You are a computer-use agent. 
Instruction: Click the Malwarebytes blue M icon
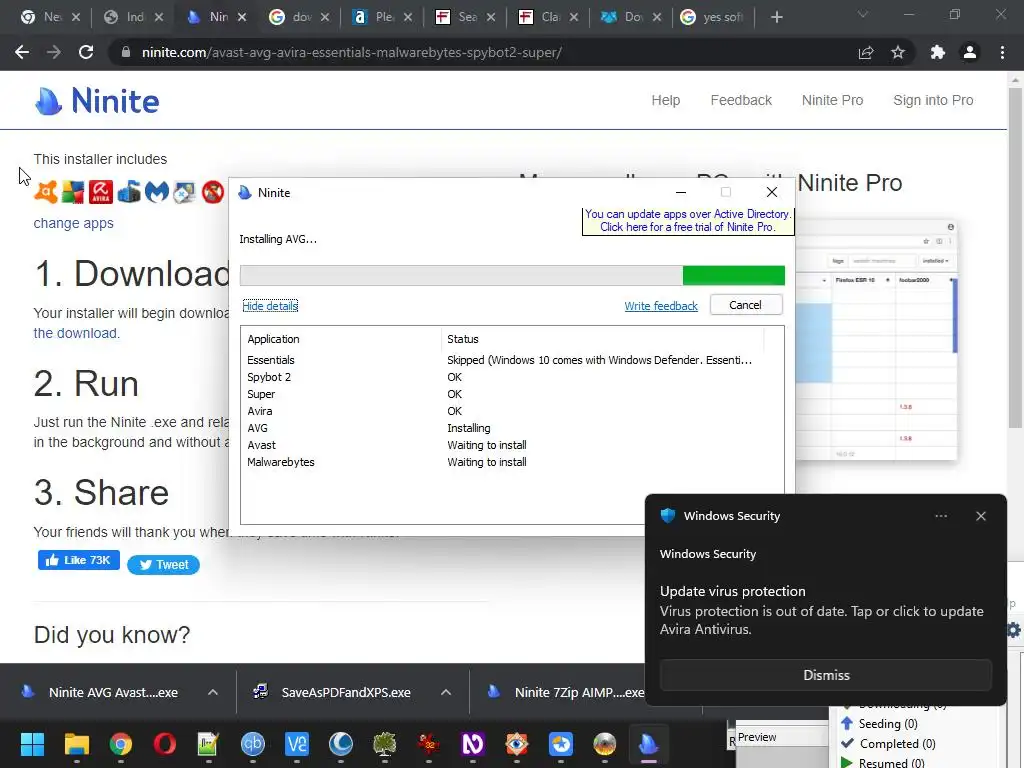157,192
